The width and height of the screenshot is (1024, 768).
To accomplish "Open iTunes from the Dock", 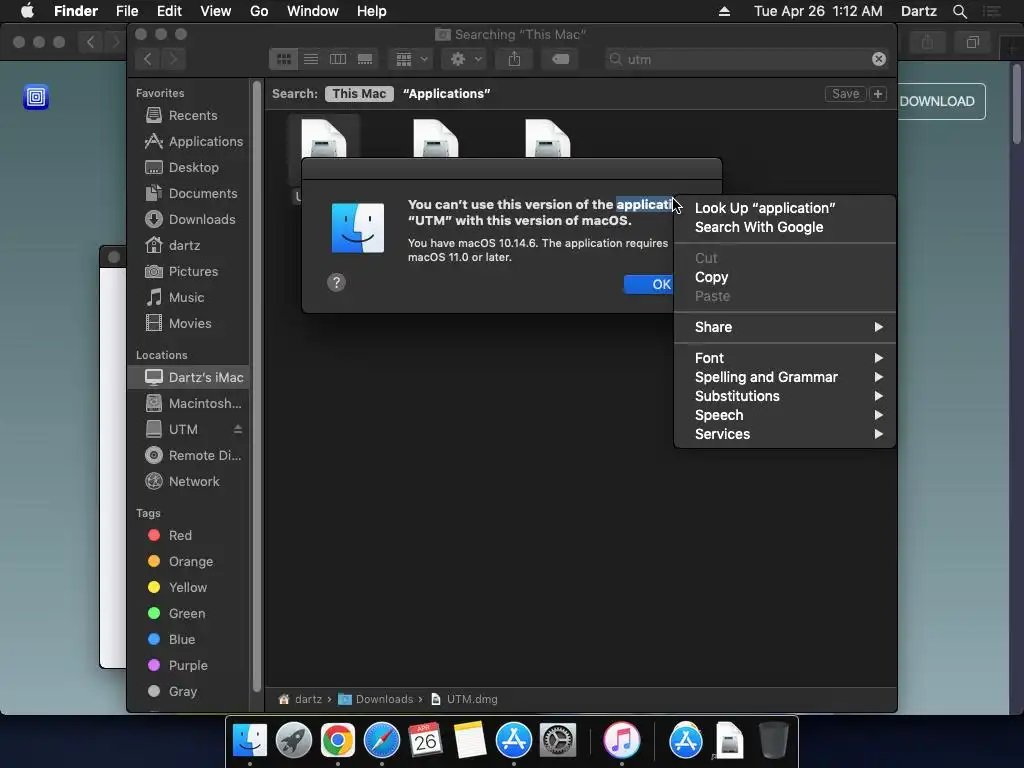I will tap(622, 741).
